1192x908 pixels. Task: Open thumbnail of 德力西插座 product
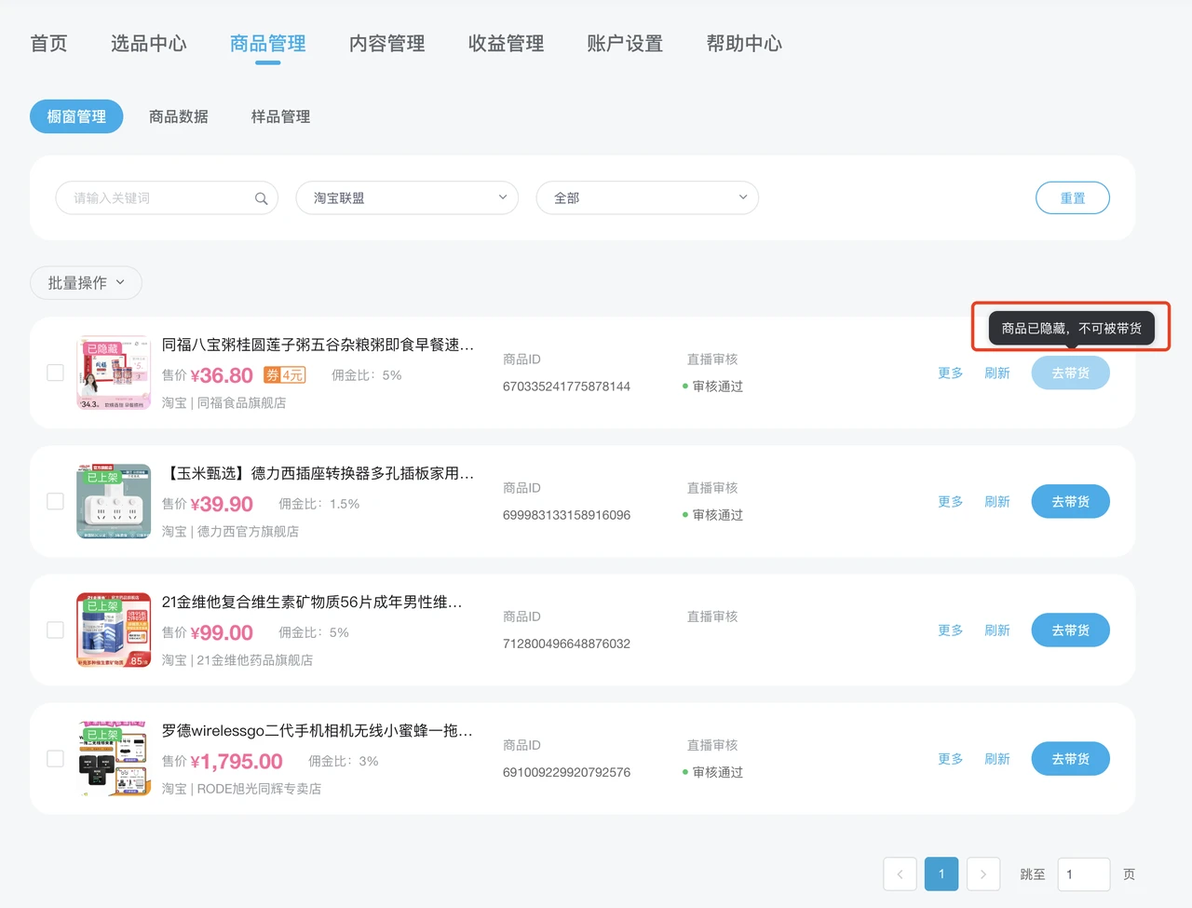click(113, 501)
